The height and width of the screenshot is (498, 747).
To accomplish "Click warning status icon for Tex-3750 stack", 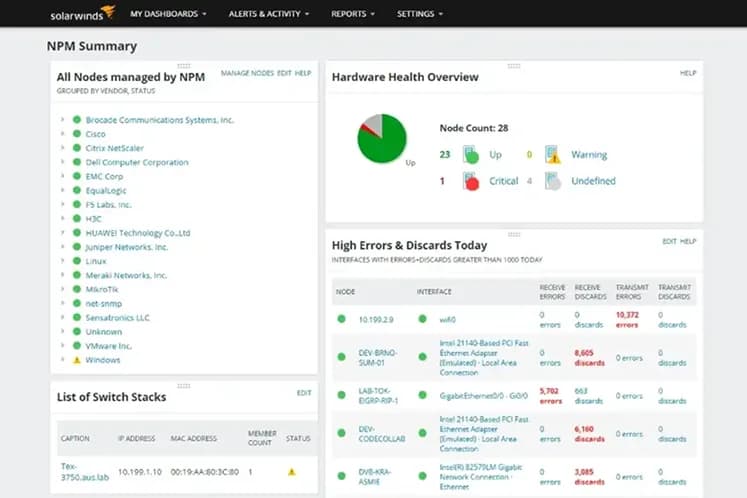I will pyautogui.click(x=292, y=472).
